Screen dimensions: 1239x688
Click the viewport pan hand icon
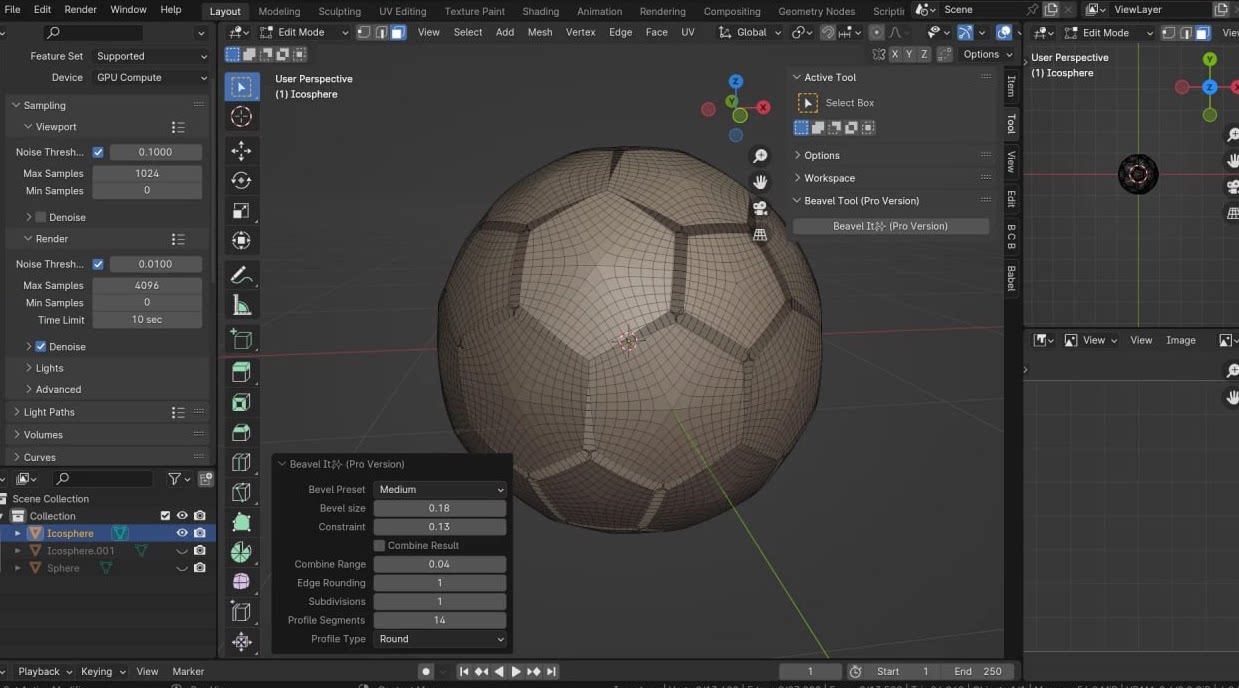click(x=760, y=182)
